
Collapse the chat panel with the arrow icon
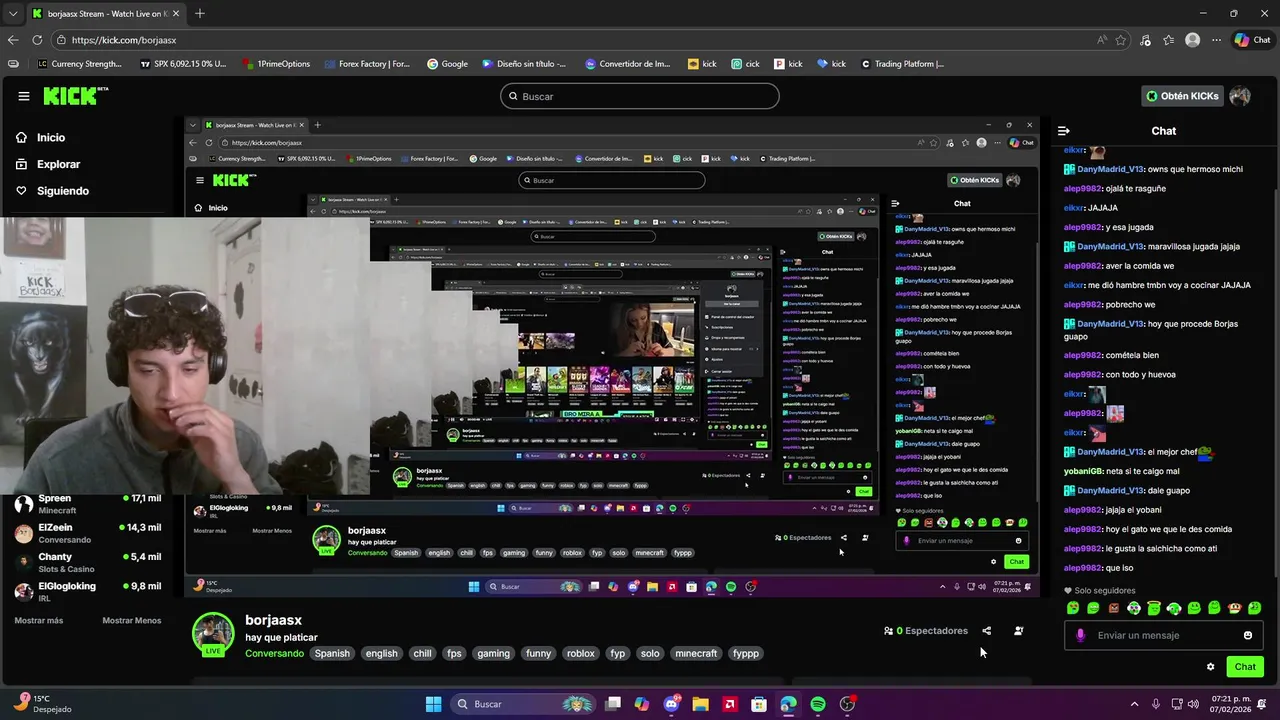1064,131
